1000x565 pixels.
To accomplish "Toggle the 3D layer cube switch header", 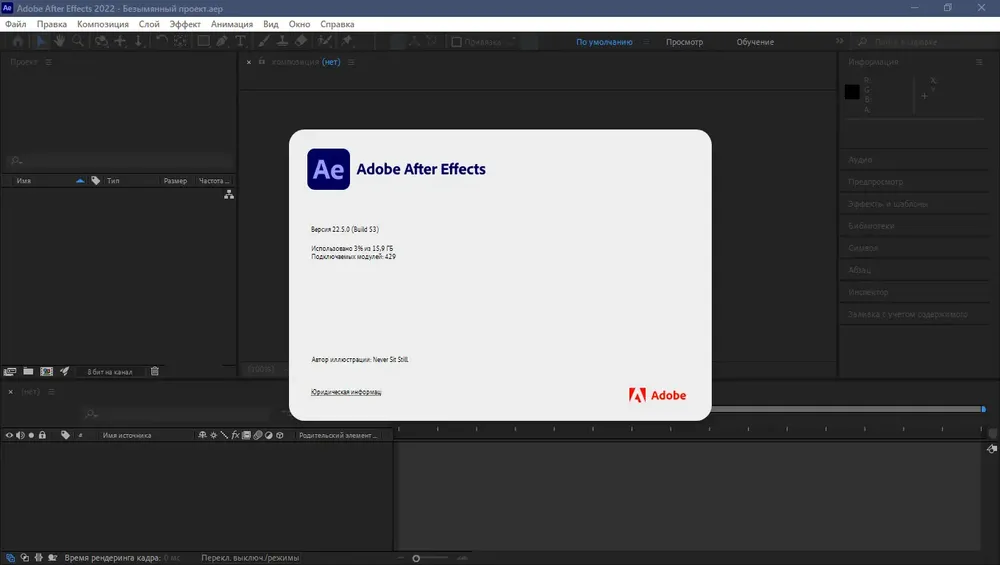I will [279, 435].
